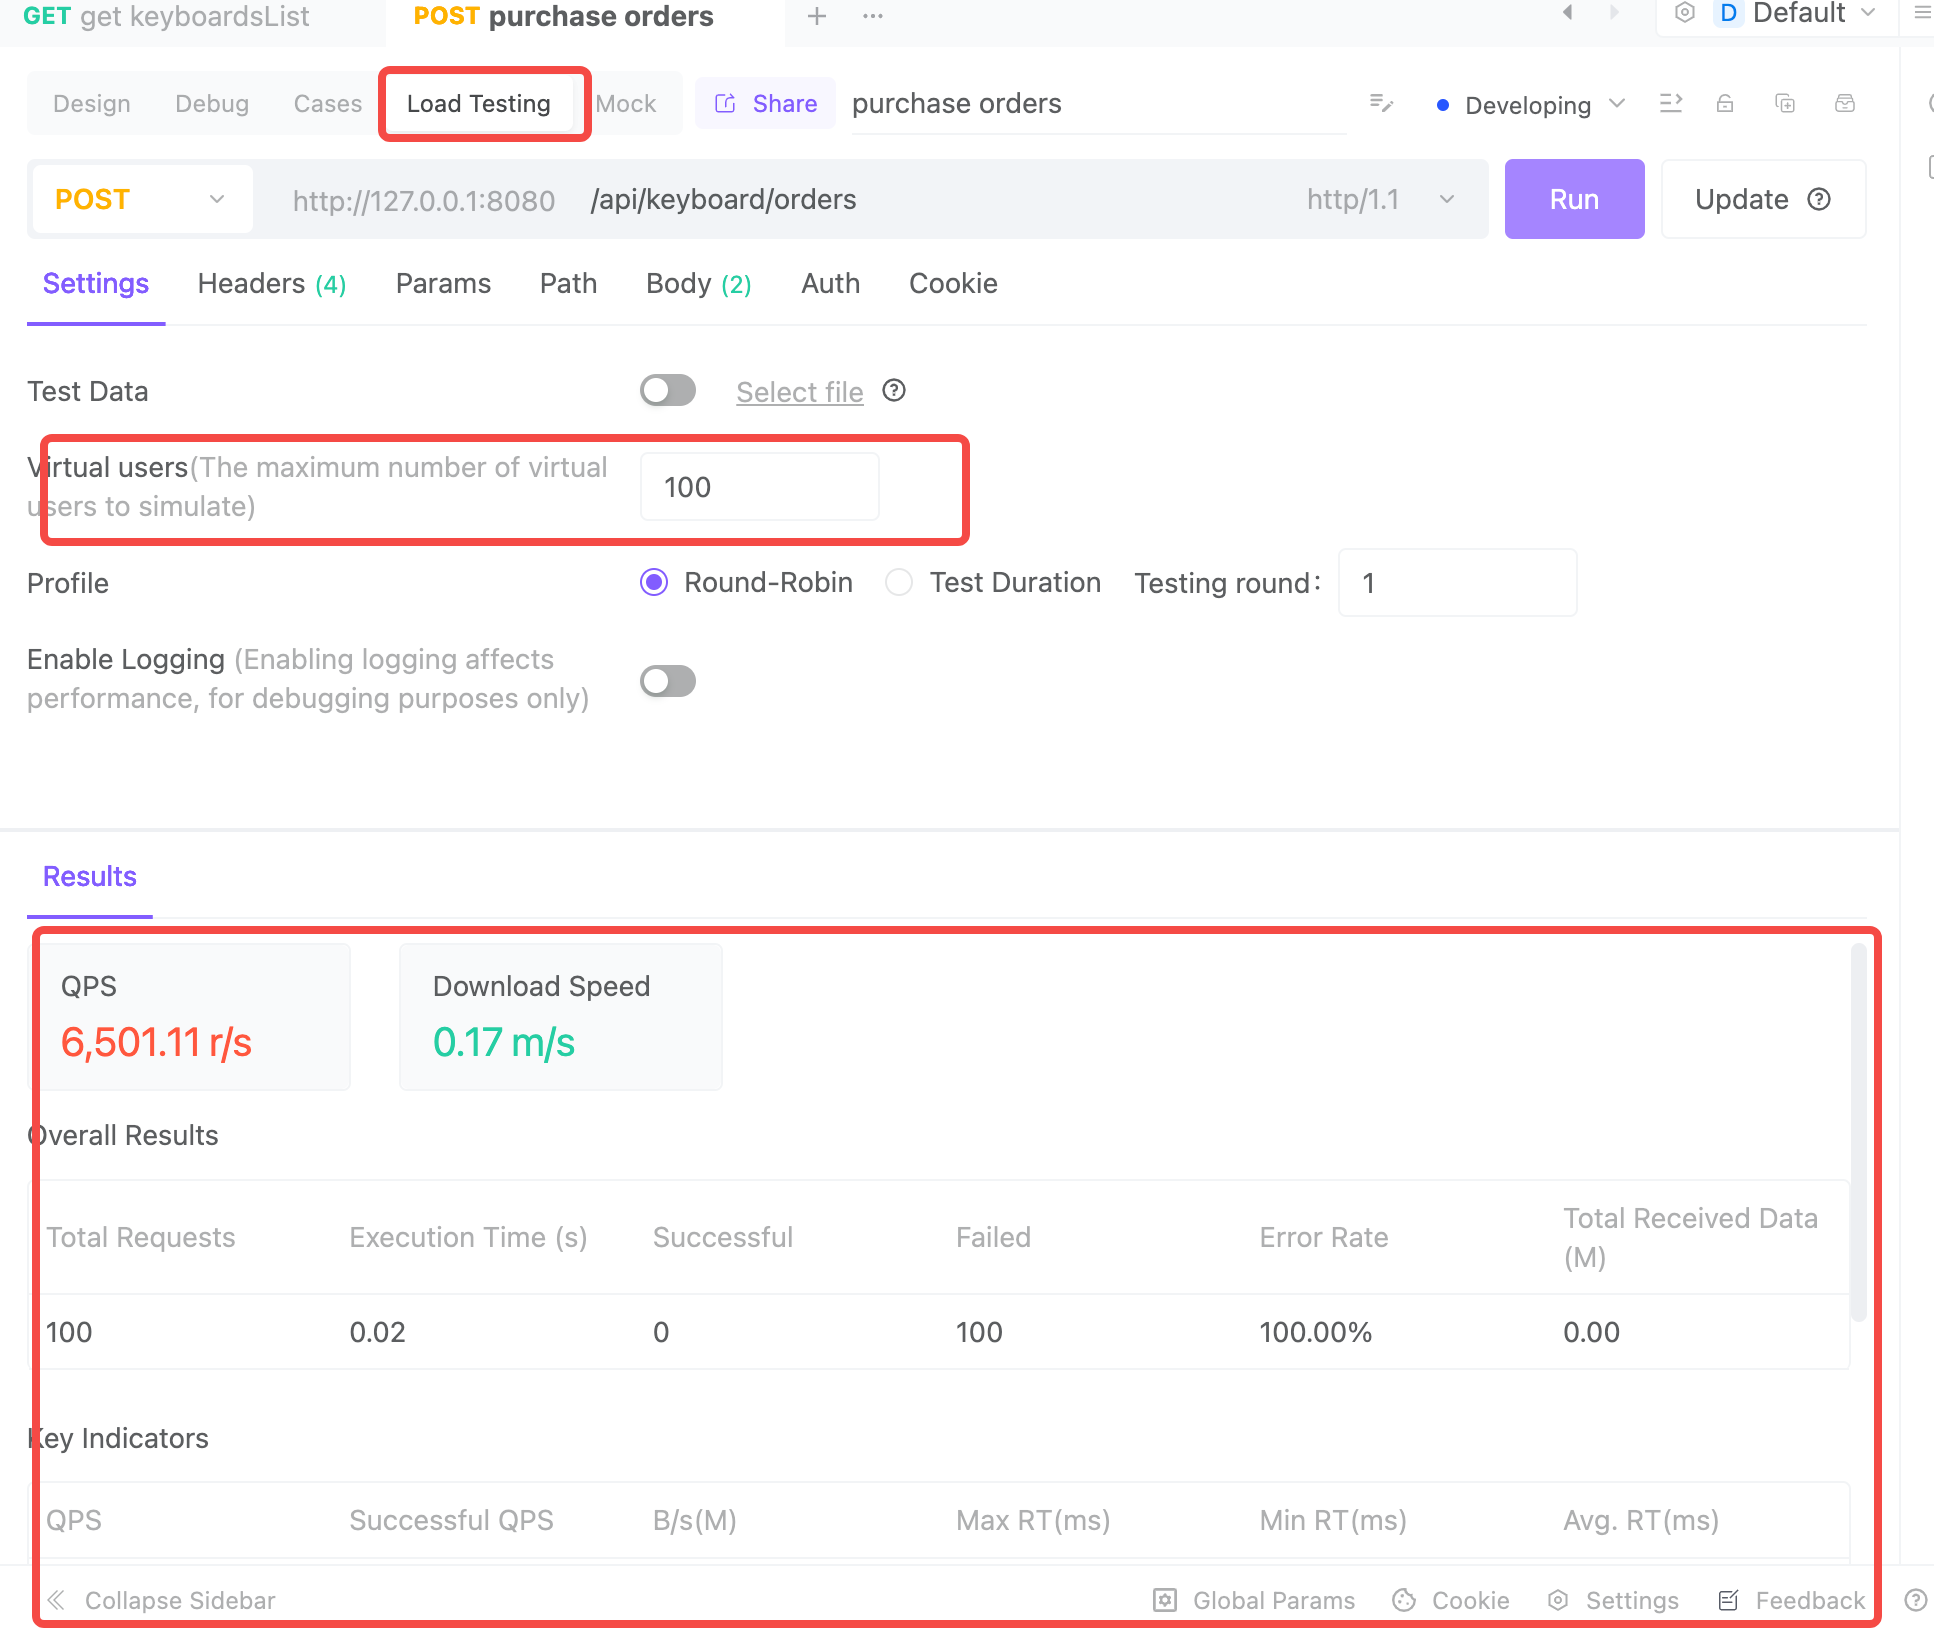Viewport: 1934px width, 1630px height.
Task: Click Testing round input field
Action: [1457, 582]
